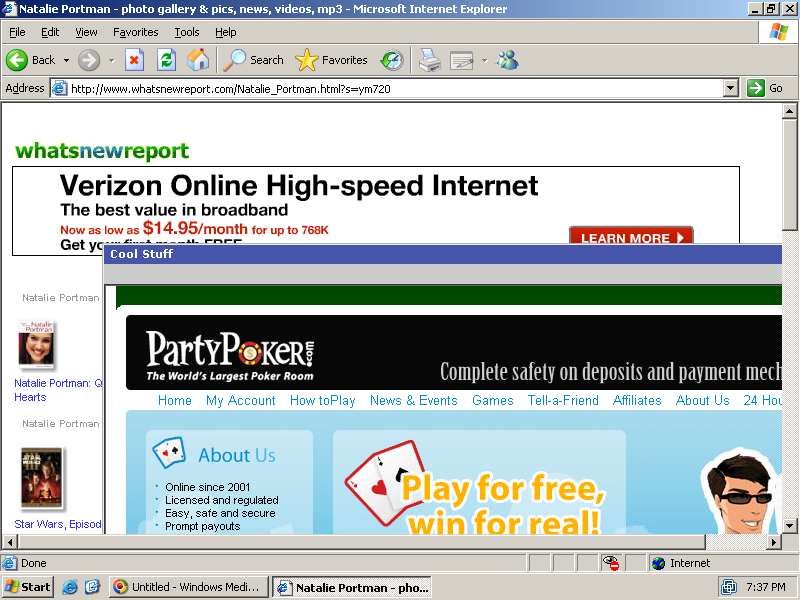This screenshot has height=600, width=800.
Task: Refresh the page with the green arrows icon
Action: [x=166, y=60]
